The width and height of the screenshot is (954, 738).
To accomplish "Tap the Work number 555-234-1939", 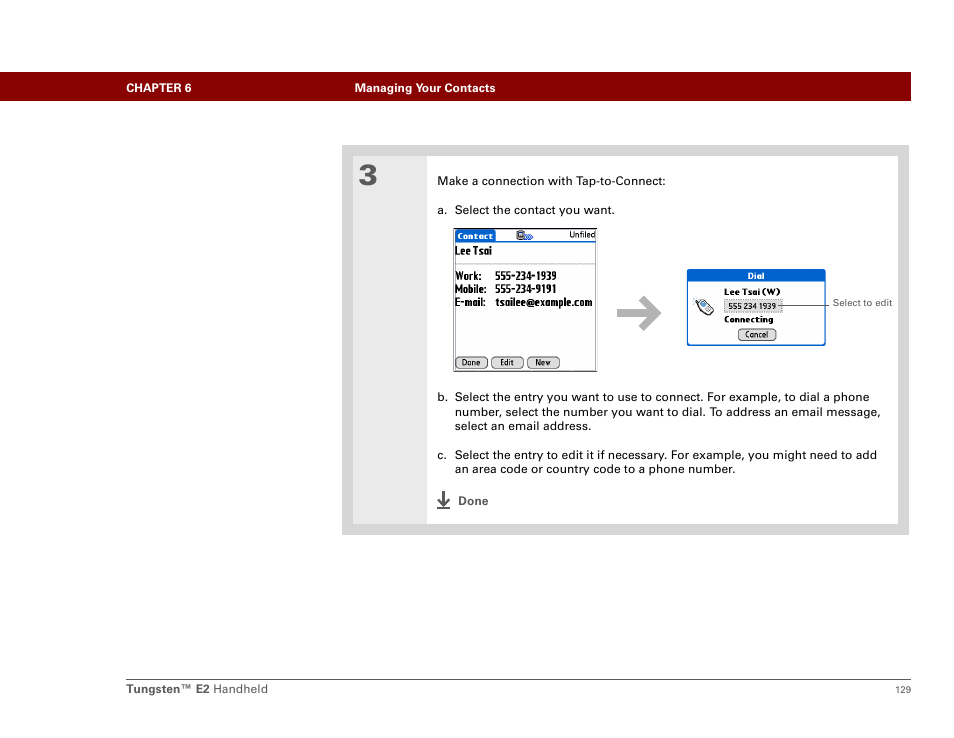I will 525,276.
